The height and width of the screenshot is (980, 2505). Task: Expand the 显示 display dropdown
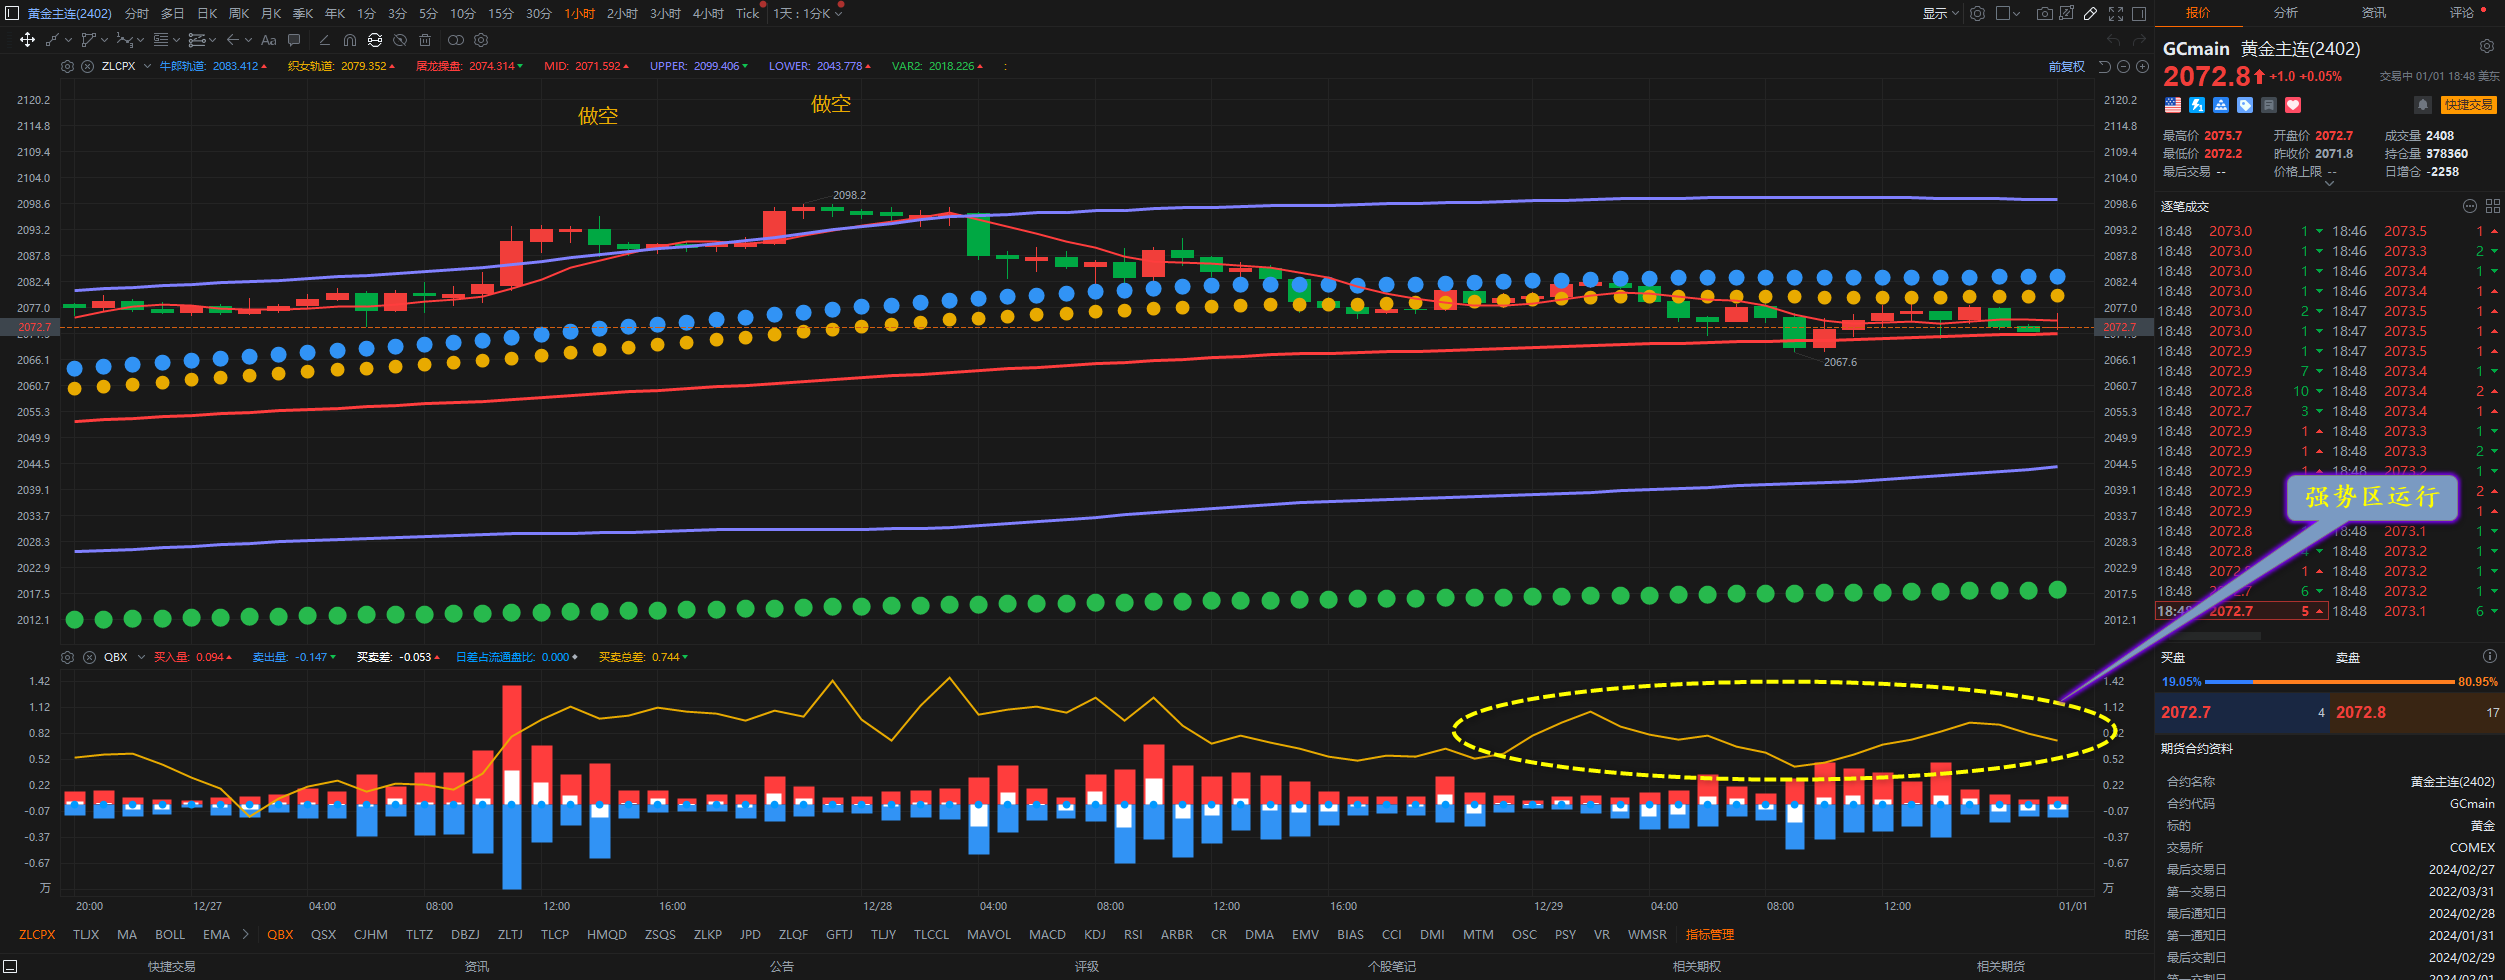pos(1940,13)
